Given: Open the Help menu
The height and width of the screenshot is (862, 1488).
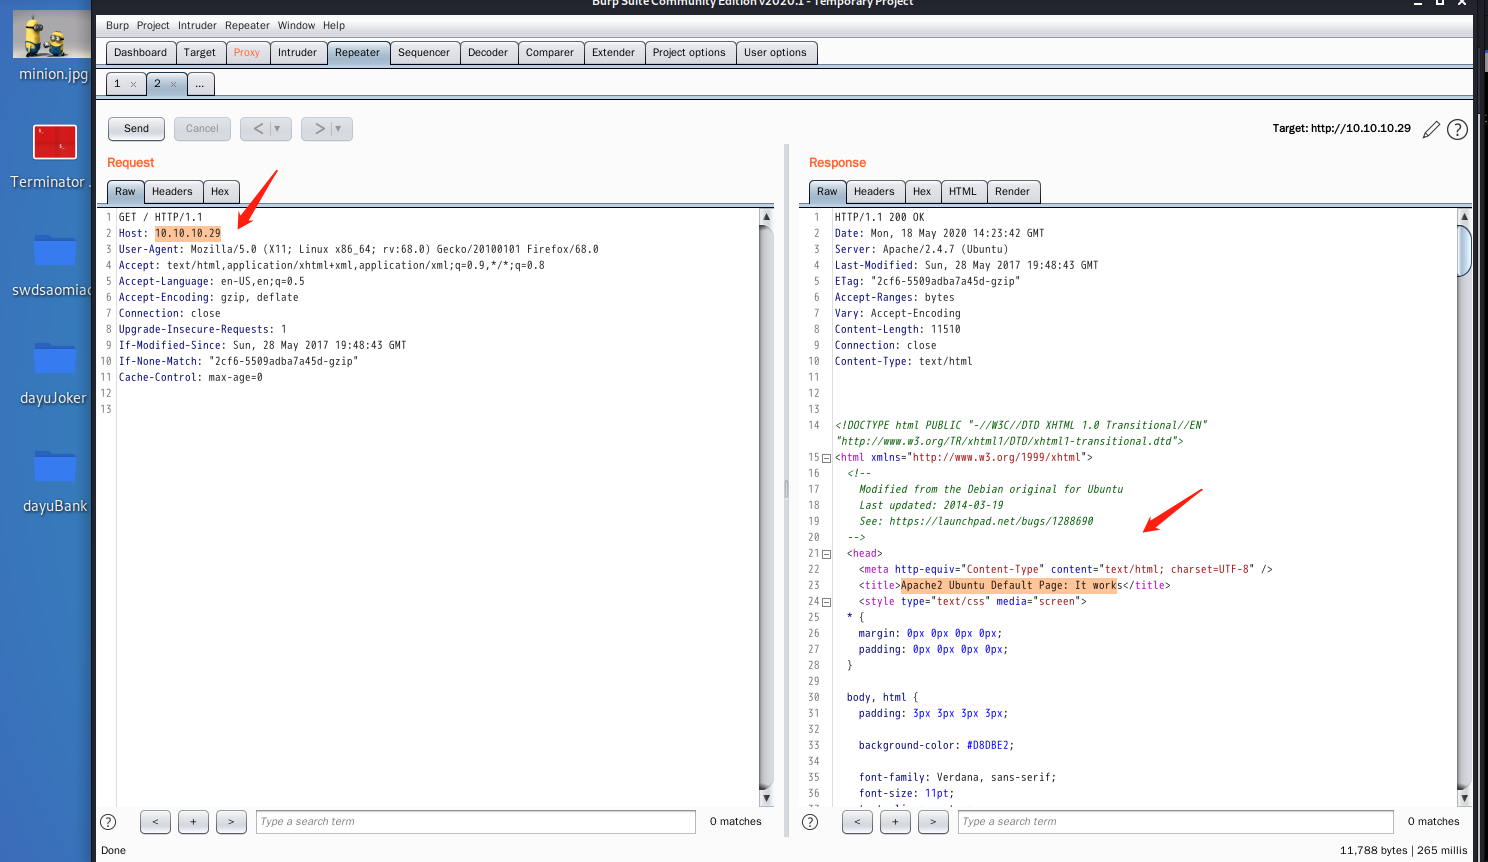Looking at the screenshot, I should click(x=334, y=26).
